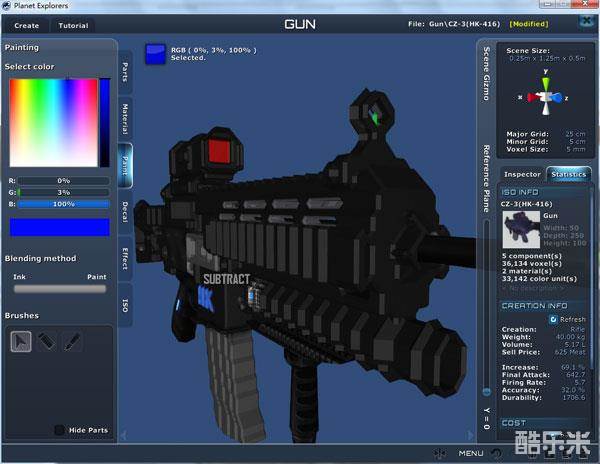
Task: Open the Effect side tab
Action: click(125, 256)
